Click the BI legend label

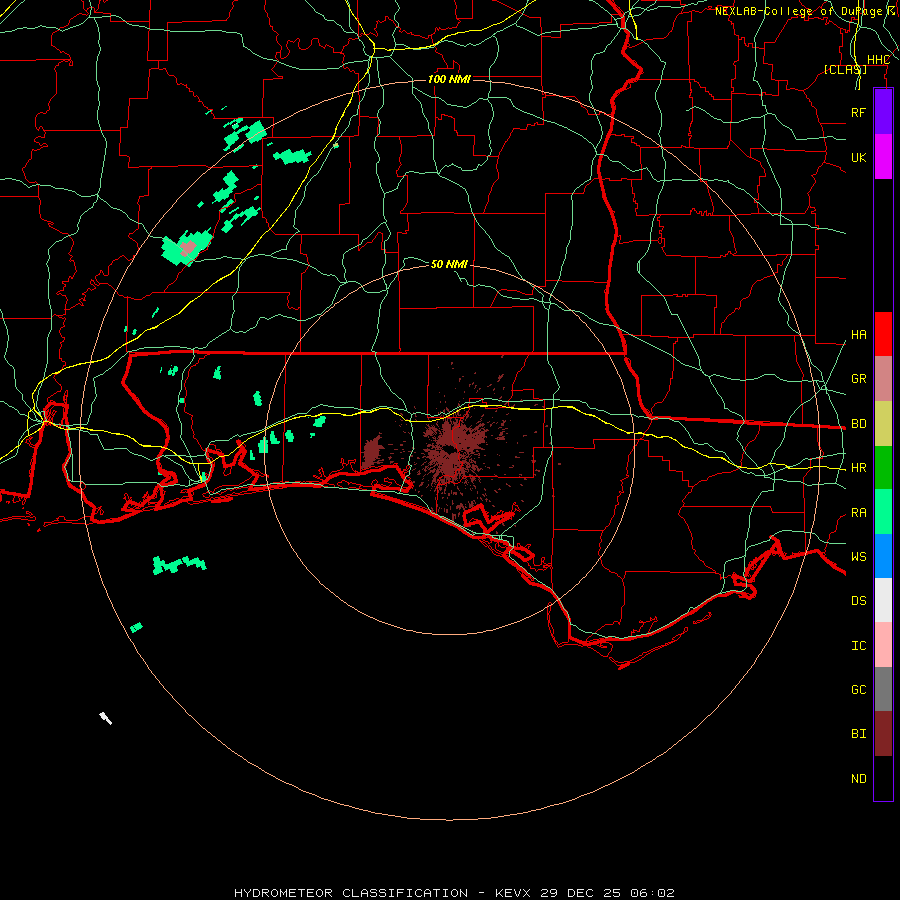[858, 734]
